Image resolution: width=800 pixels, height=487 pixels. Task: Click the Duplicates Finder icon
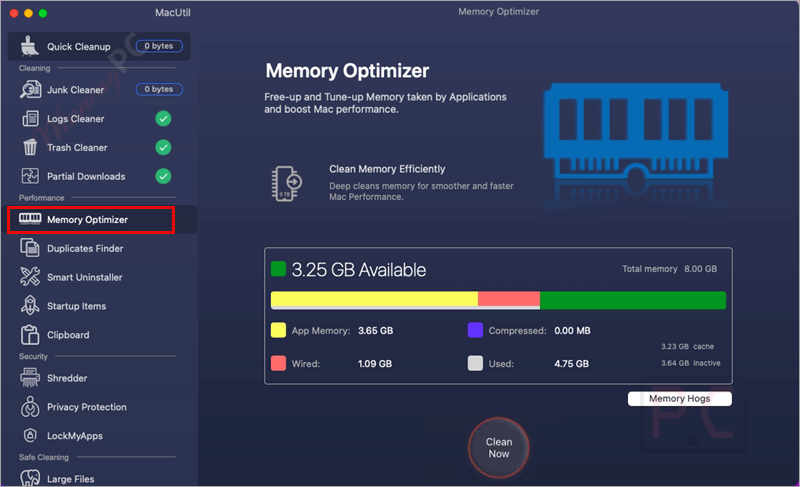pyautogui.click(x=30, y=248)
